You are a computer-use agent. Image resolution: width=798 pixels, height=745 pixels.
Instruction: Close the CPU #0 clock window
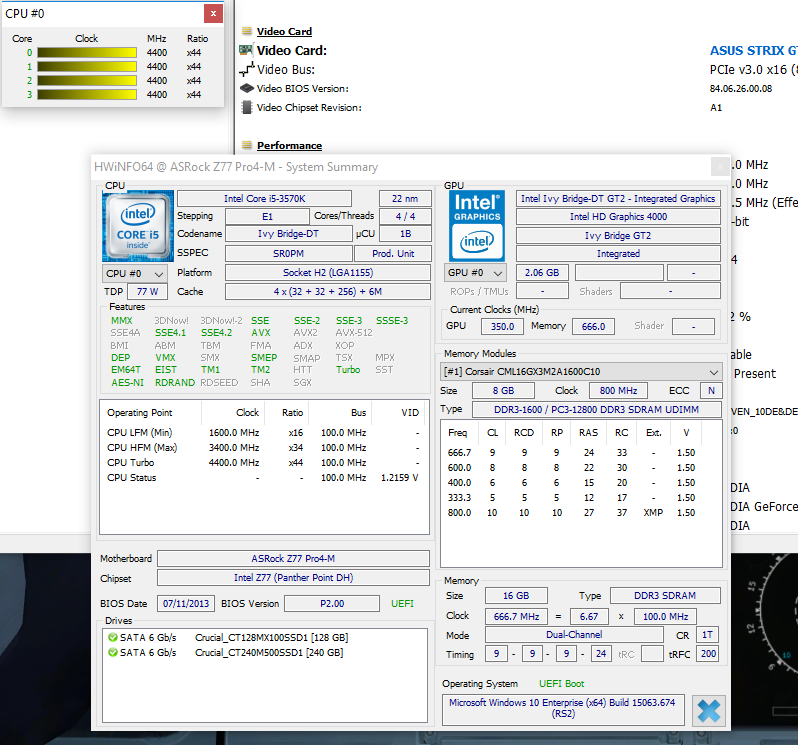[x=213, y=14]
